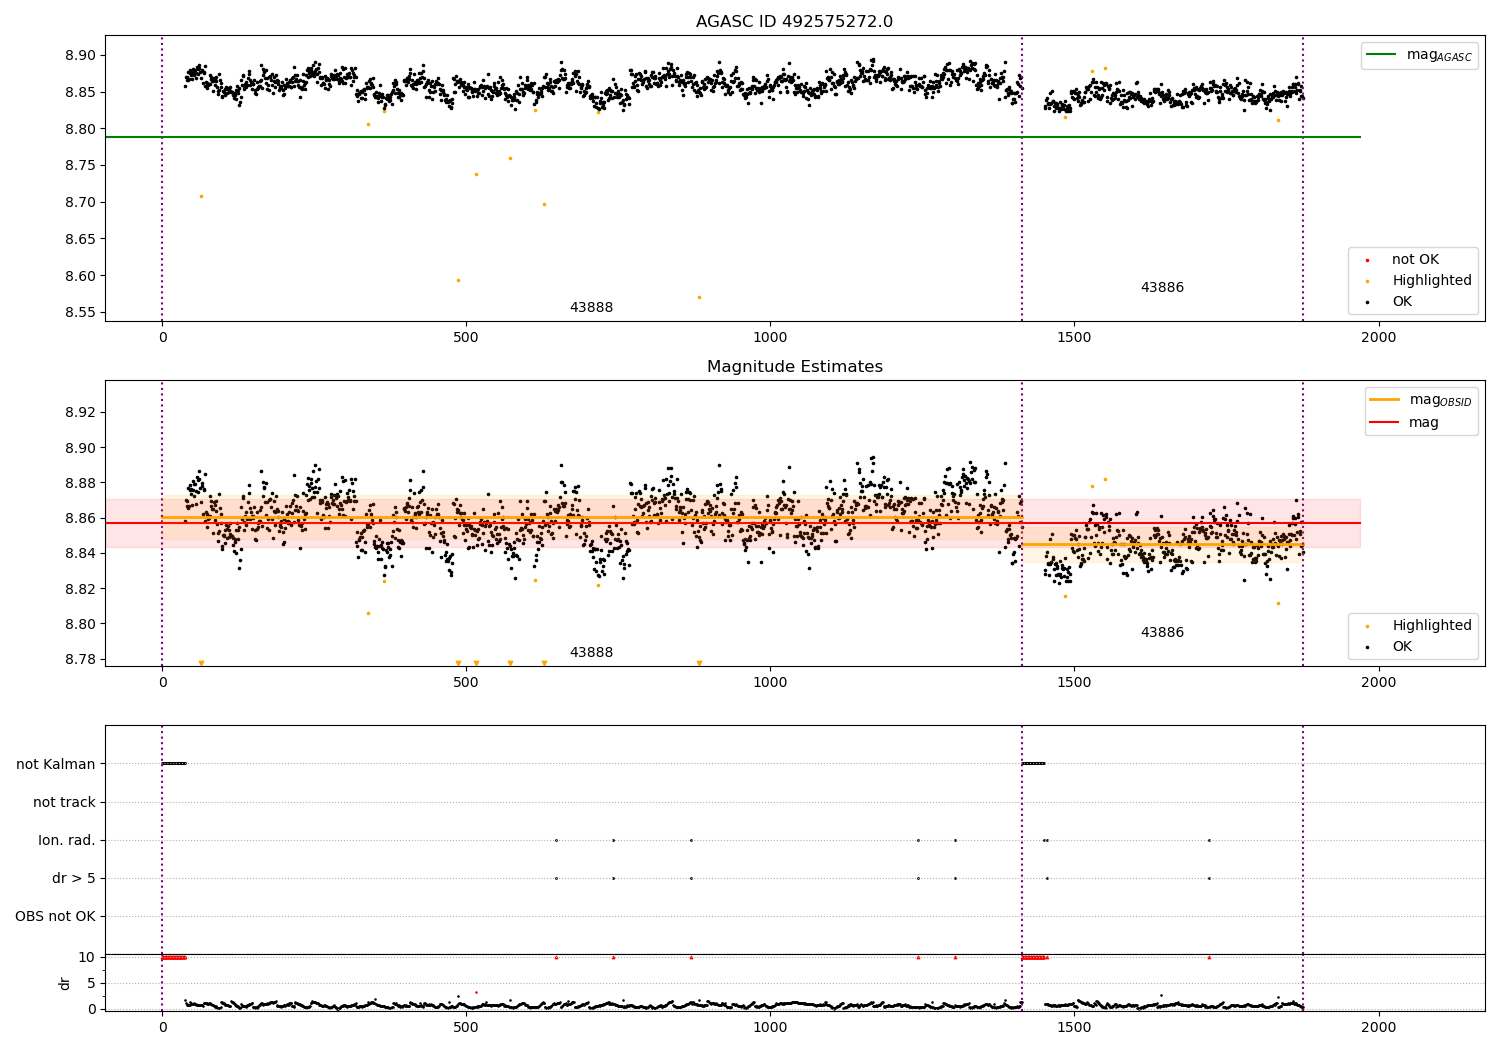The image size is (1500, 1050).
Task: Click the "10" tick on the dr axis
Action: click(87, 957)
